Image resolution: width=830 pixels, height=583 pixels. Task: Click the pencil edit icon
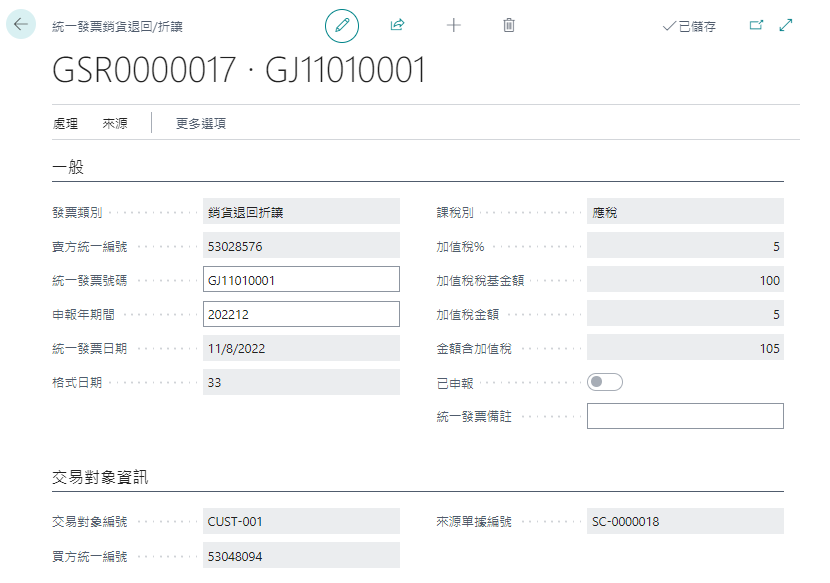(342, 25)
